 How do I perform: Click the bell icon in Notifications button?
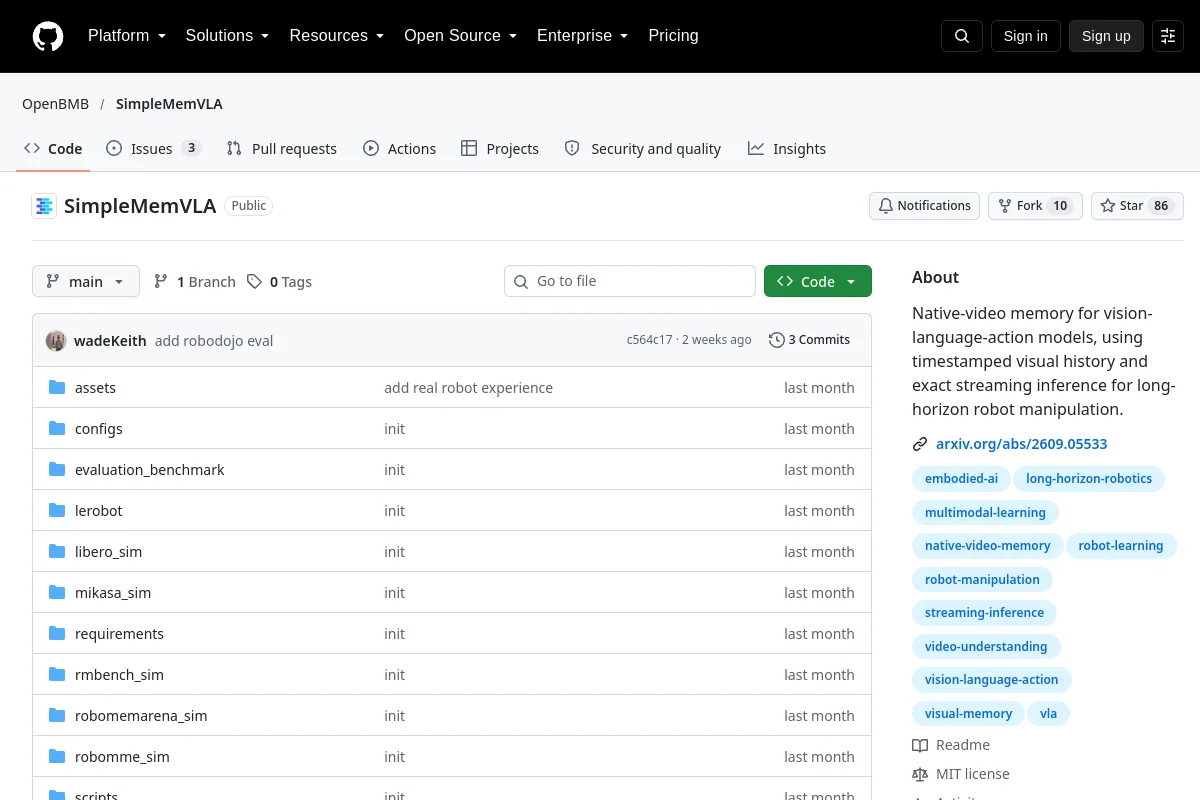(x=886, y=206)
